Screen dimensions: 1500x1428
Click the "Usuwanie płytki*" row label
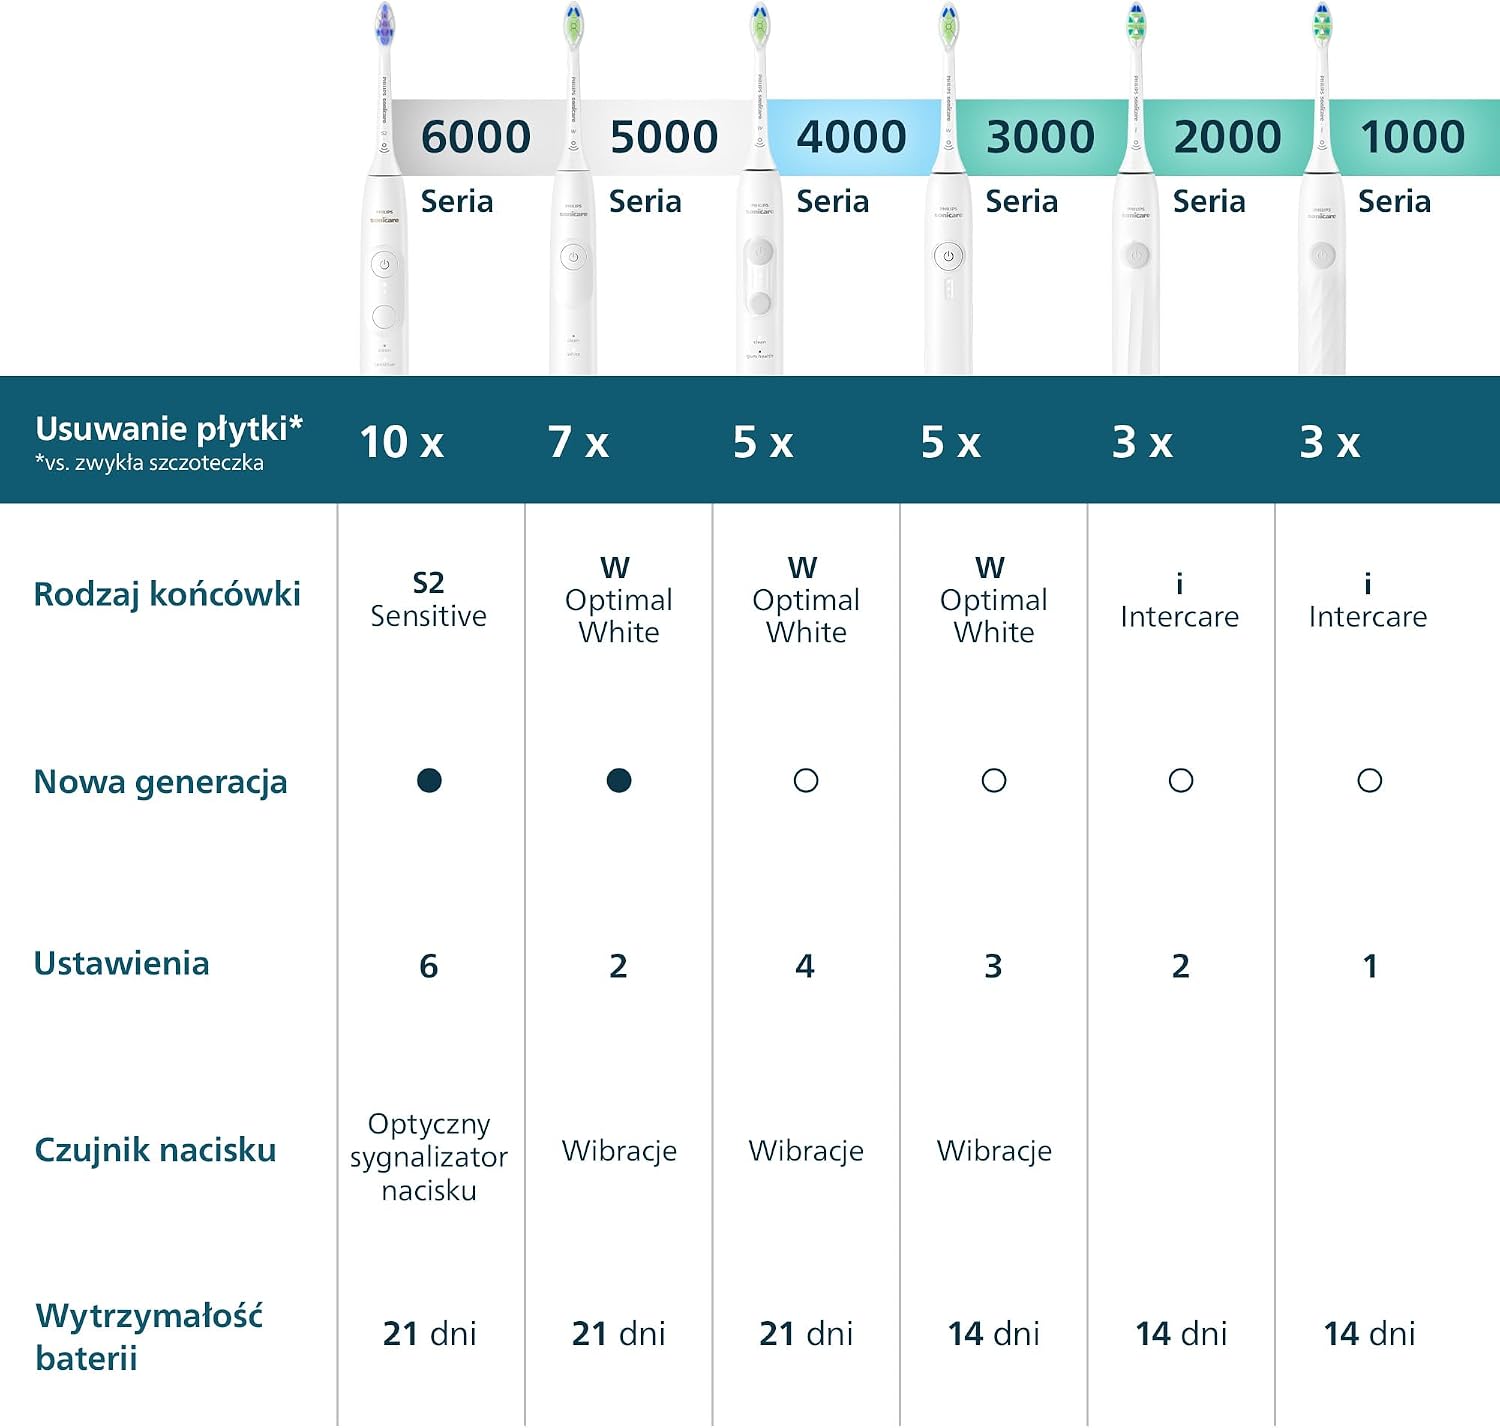(169, 429)
